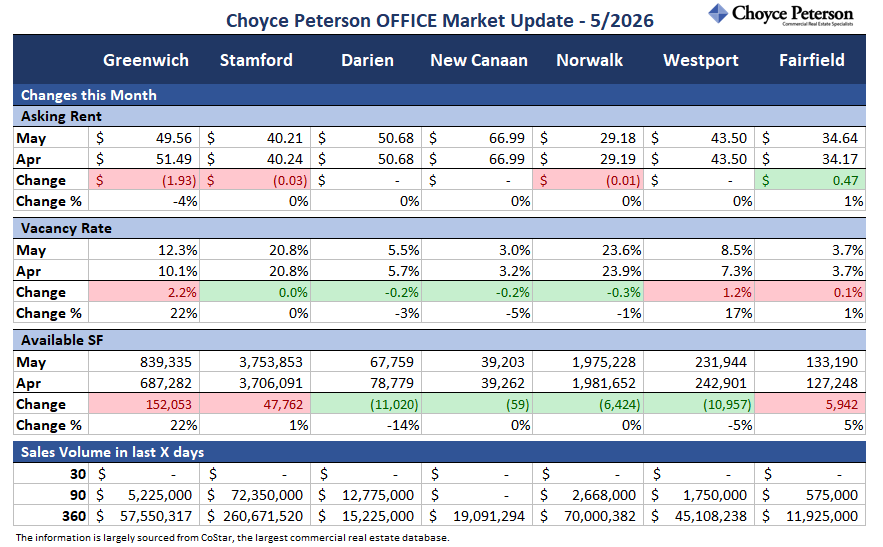Screen dimensions: 883x547
Task: Click Stamford asking rent change (0.03)
Action: click(290, 181)
